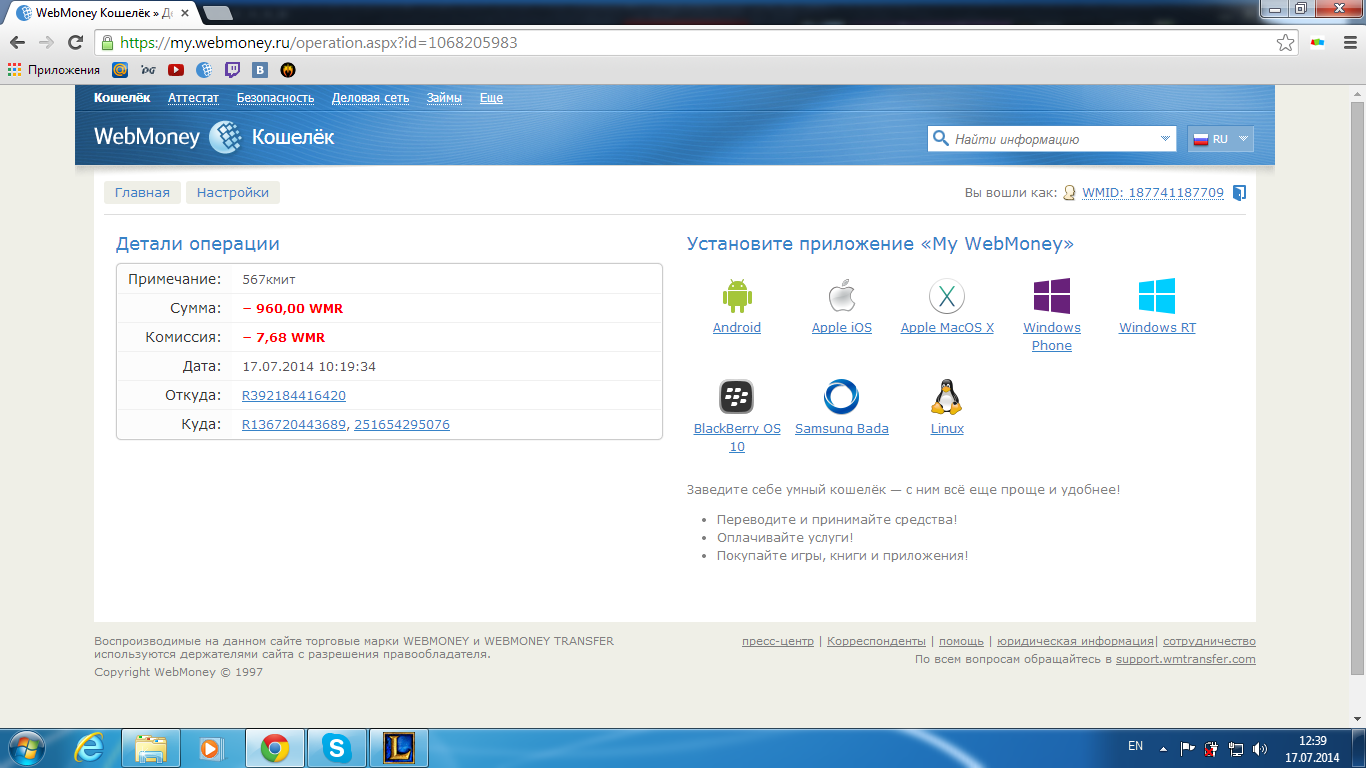Open Windows Explorer folder on taskbar
Image resolution: width=1366 pixels, height=768 pixels.
click(x=151, y=748)
